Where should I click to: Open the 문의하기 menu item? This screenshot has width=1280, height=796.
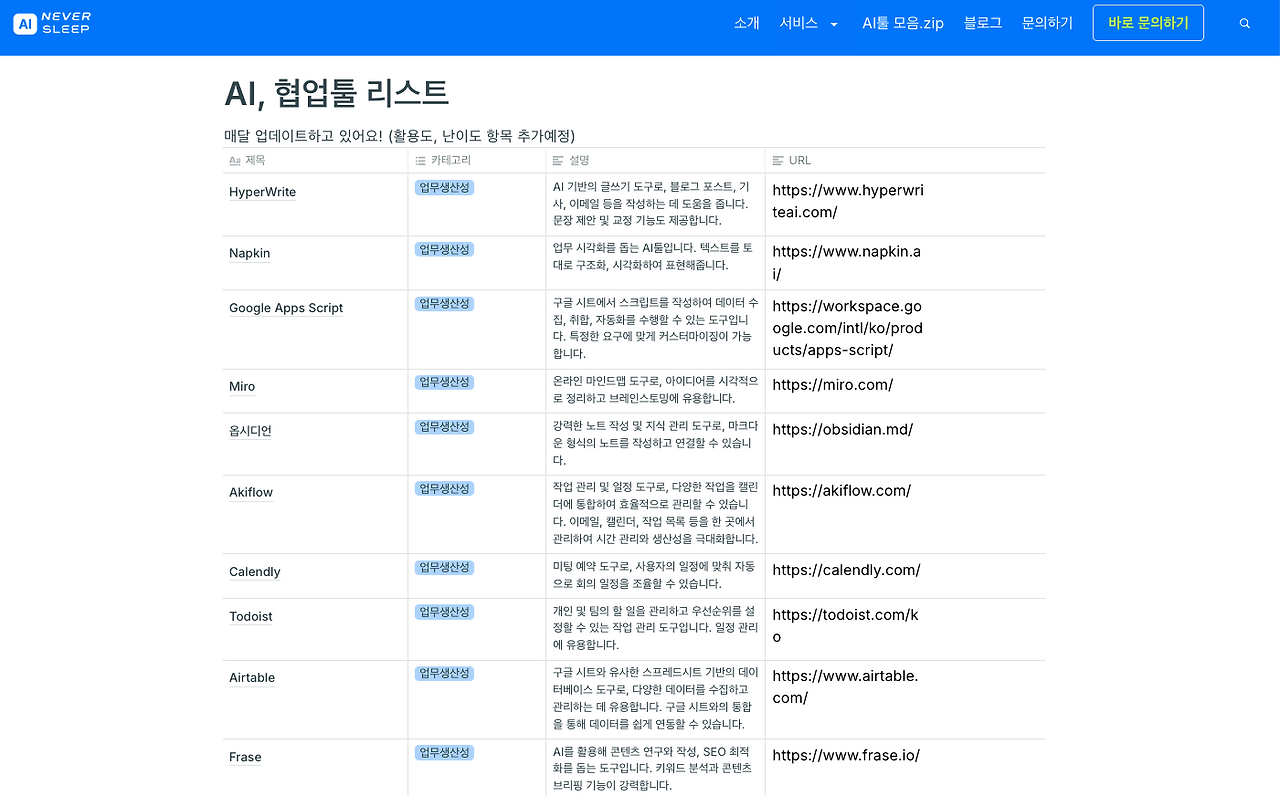pos(1047,23)
